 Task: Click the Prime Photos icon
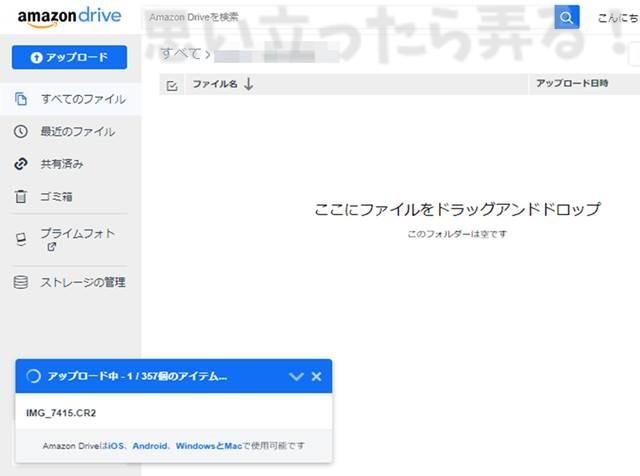tap(21, 239)
